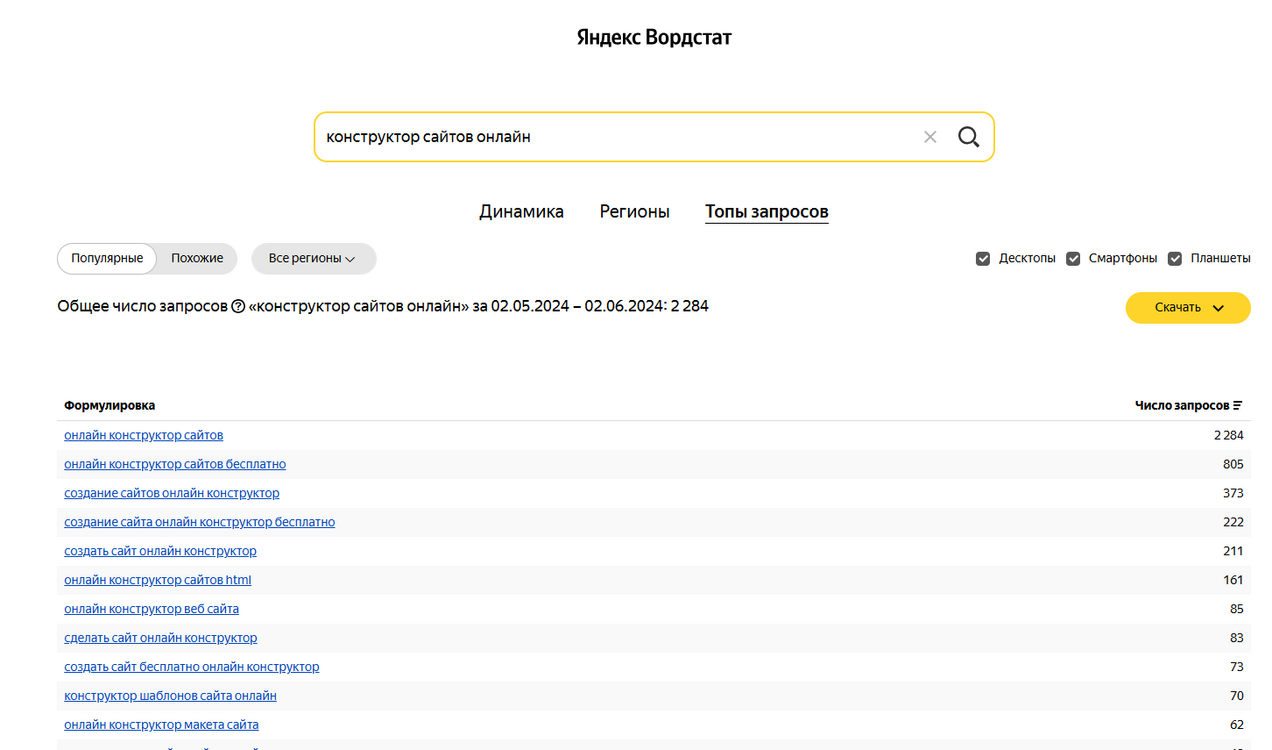Screen dimensions: 1272x750
Task: Click link создать сайт онлайн конструктор
Action: 160,551
